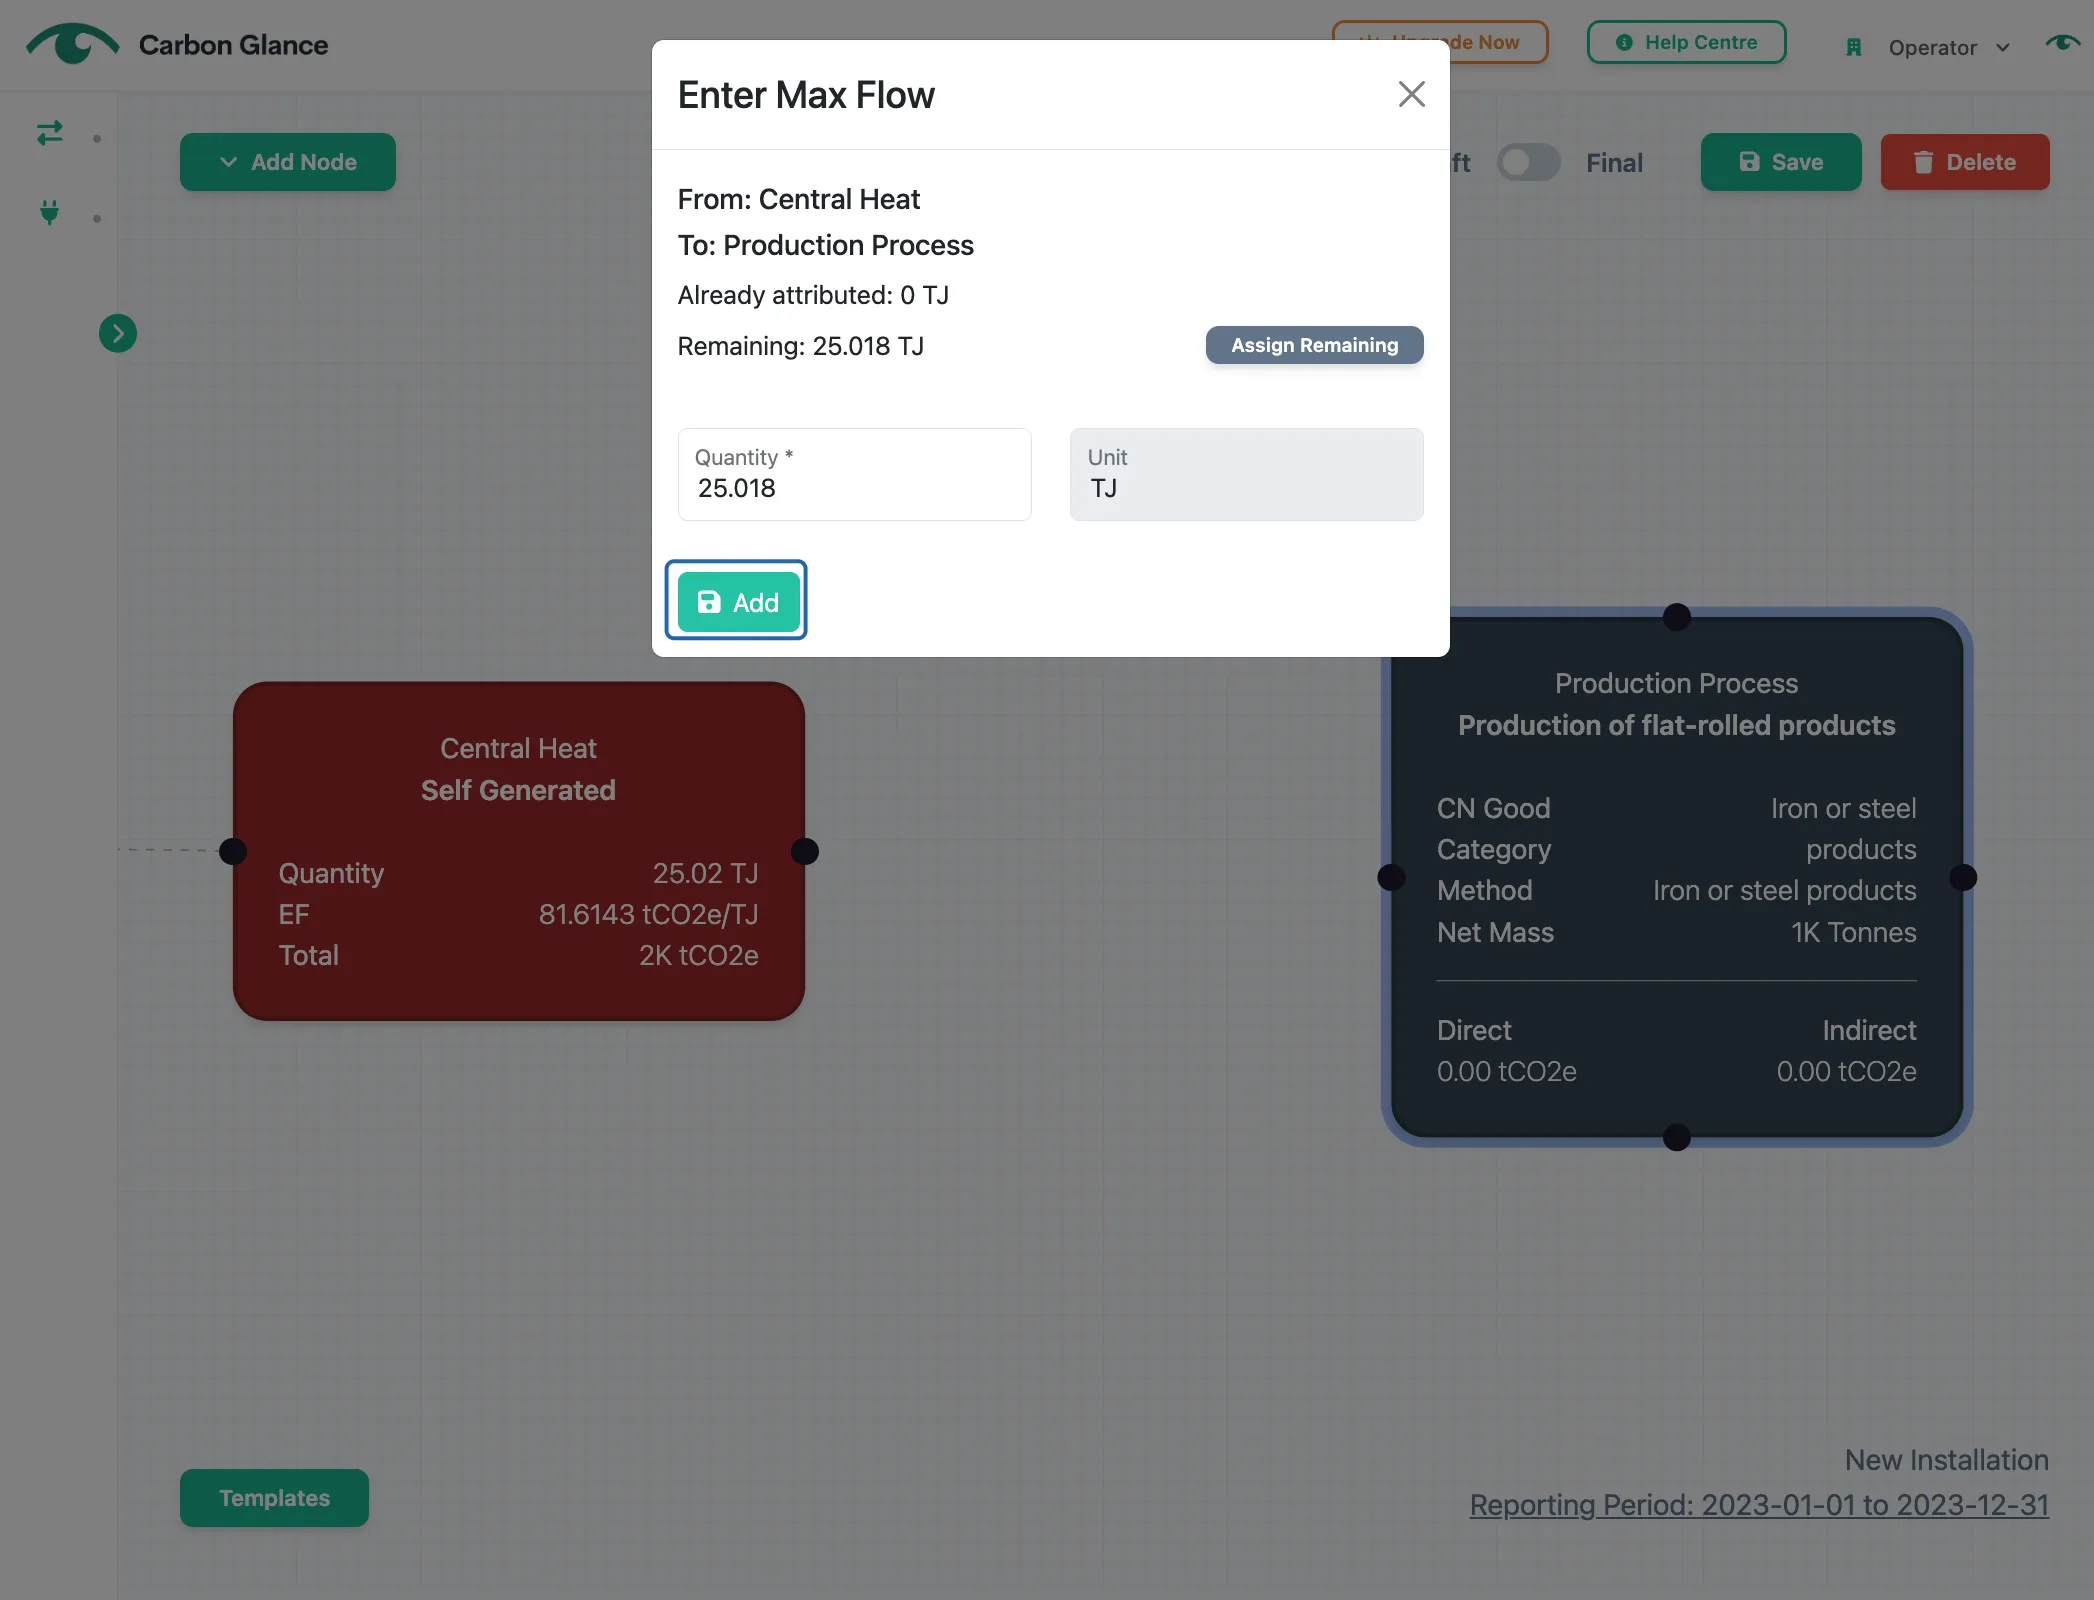Viewport: 2094px width, 1600px height.
Task: Click Production Process right connector handle
Action: pos(1963,877)
